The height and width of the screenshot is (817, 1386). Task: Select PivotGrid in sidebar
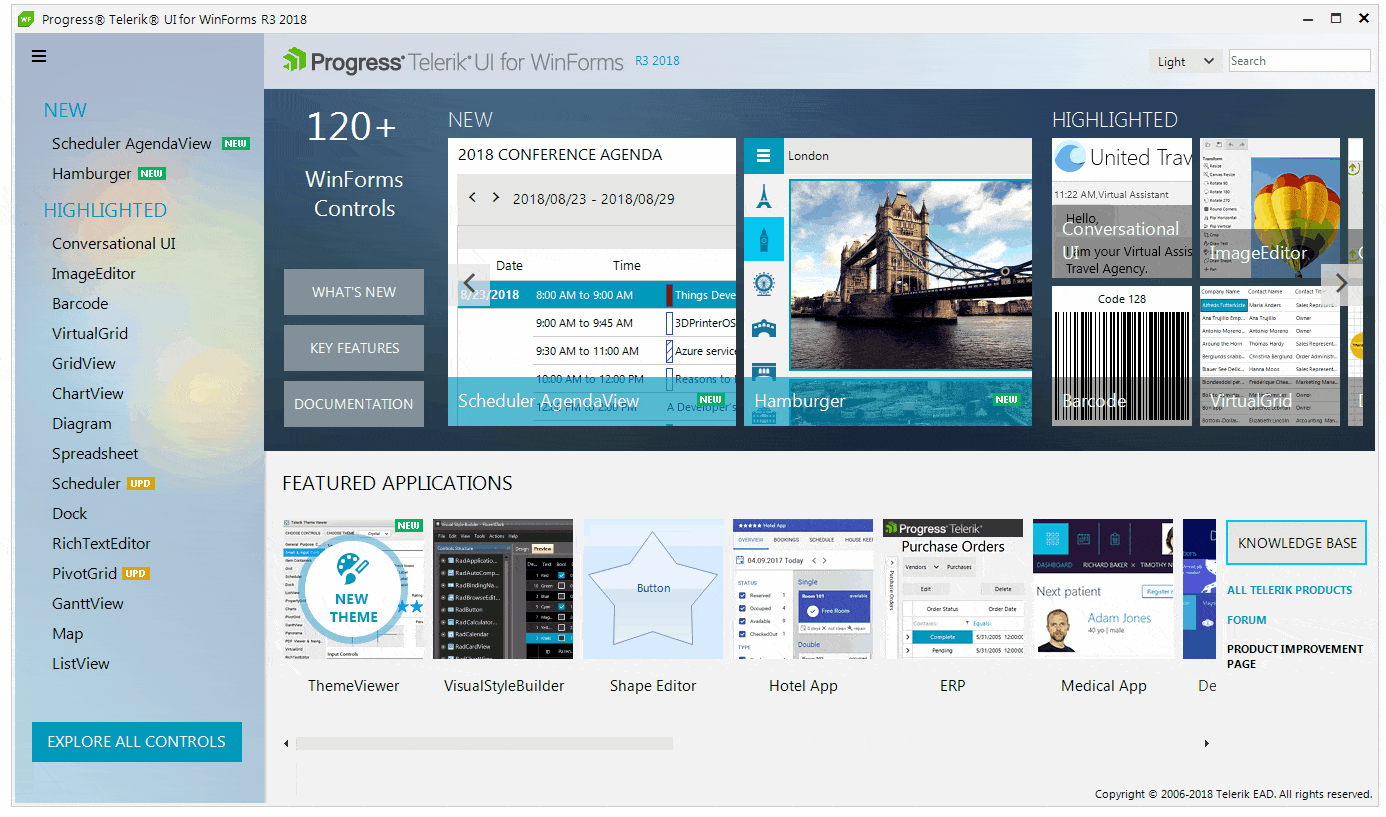coord(84,574)
